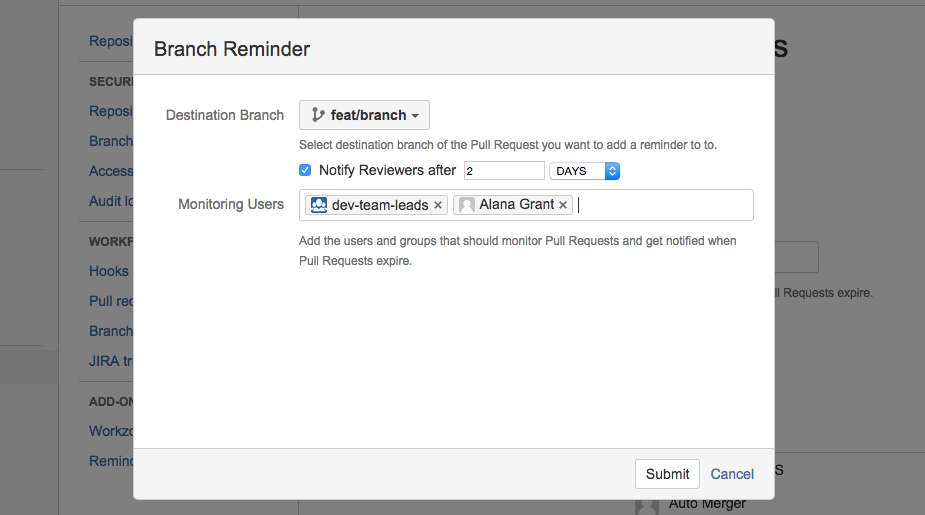Viewport: 925px width, 515px height.
Task: Open the Audit log sidebar item
Action: tap(111, 201)
